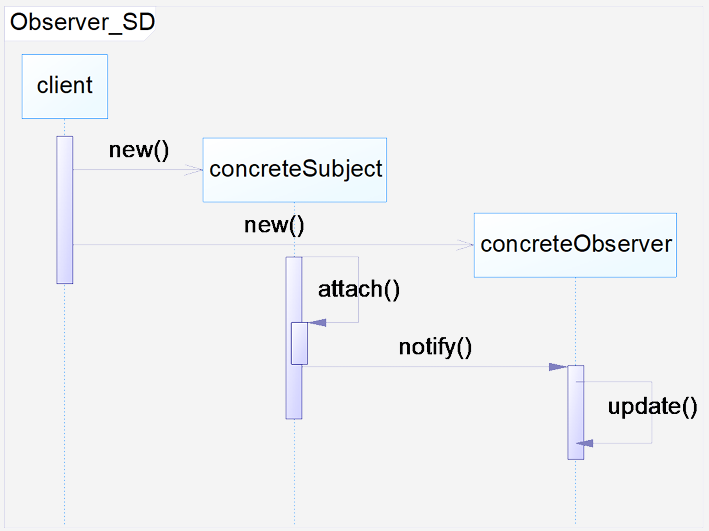Image resolution: width=709 pixels, height=531 pixels.
Task: Select the concreteSubject object box
Action: click(x=295, y=170)
